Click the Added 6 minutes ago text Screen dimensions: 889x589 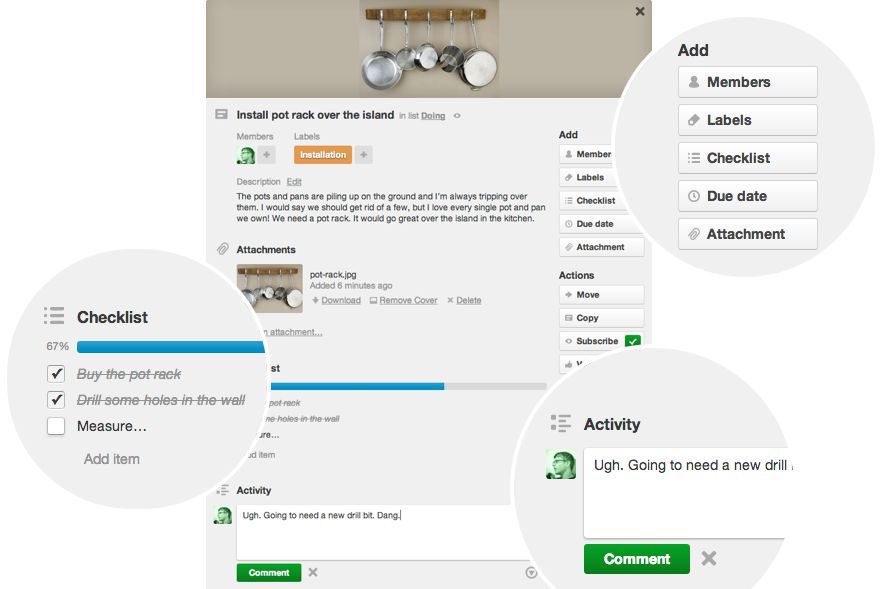pyautogui.click(x=351, y=286)
